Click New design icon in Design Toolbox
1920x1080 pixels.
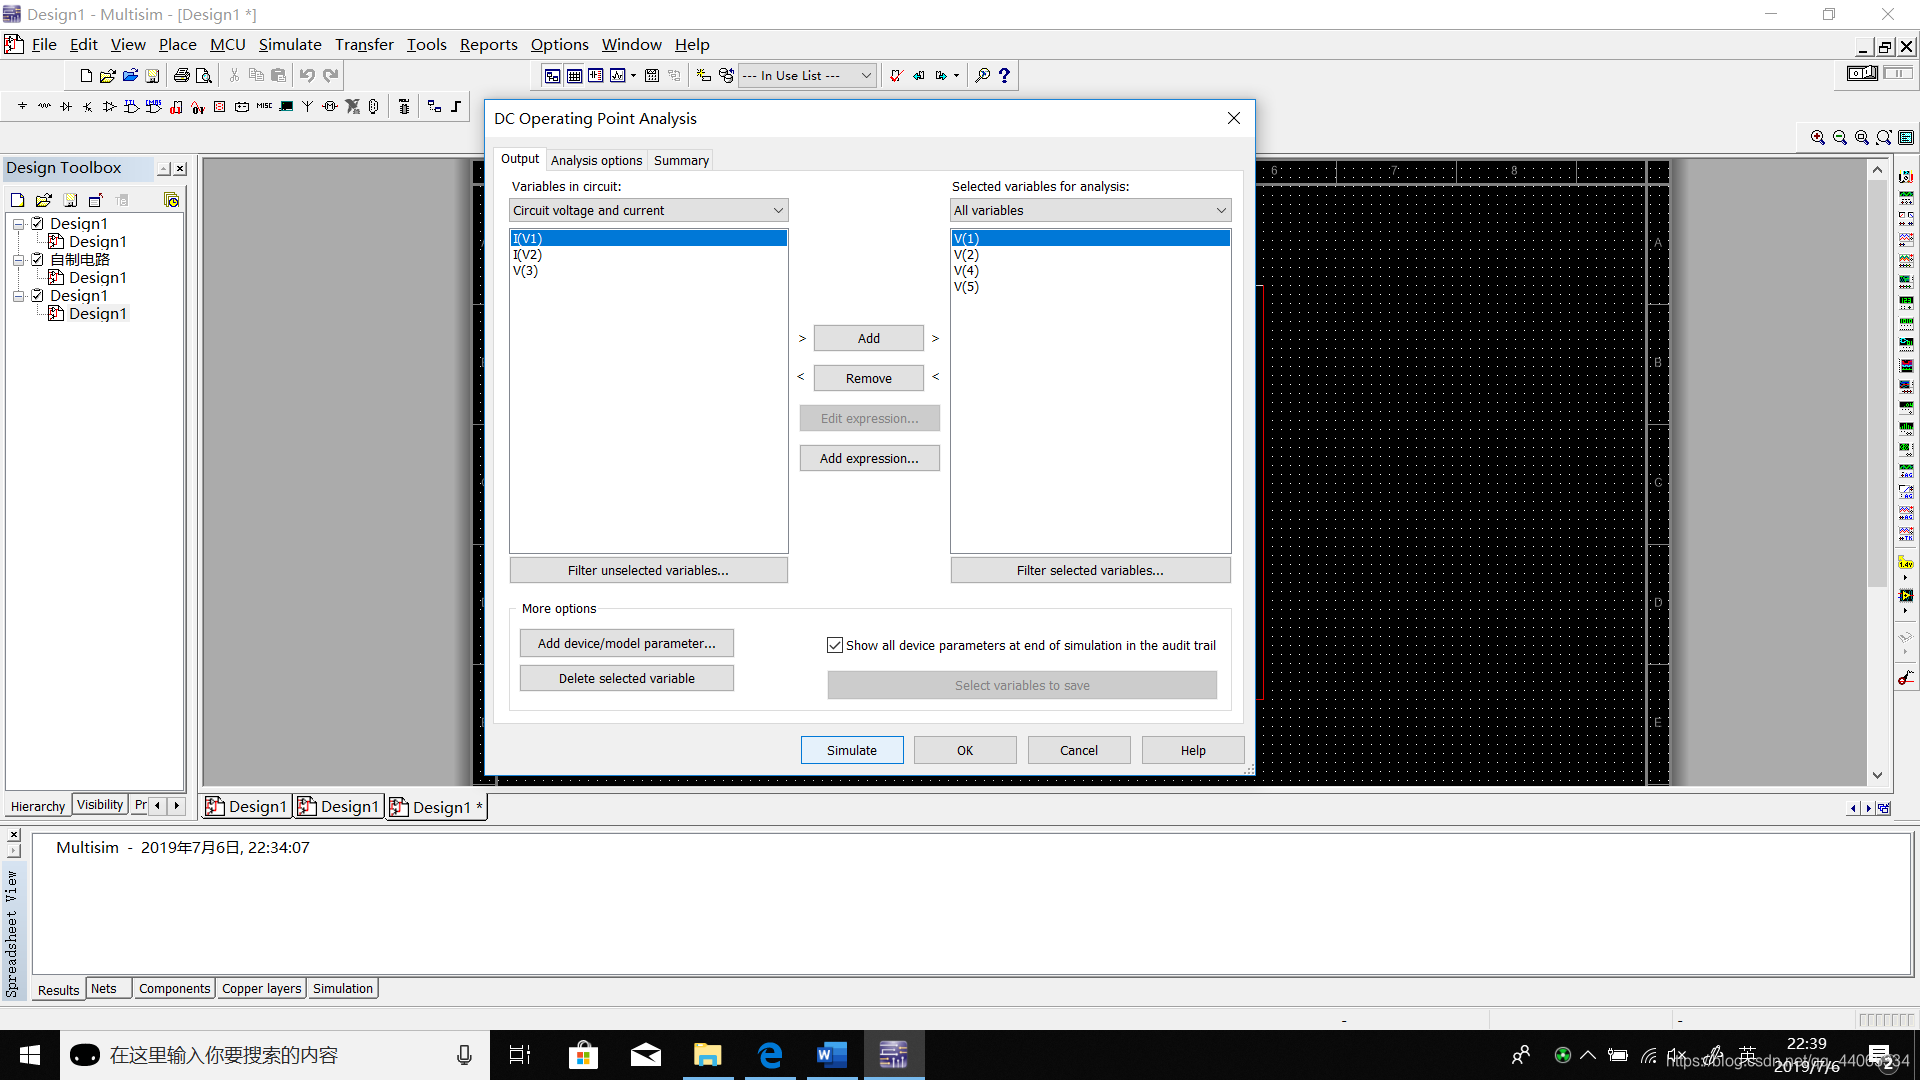pos(17,200)
